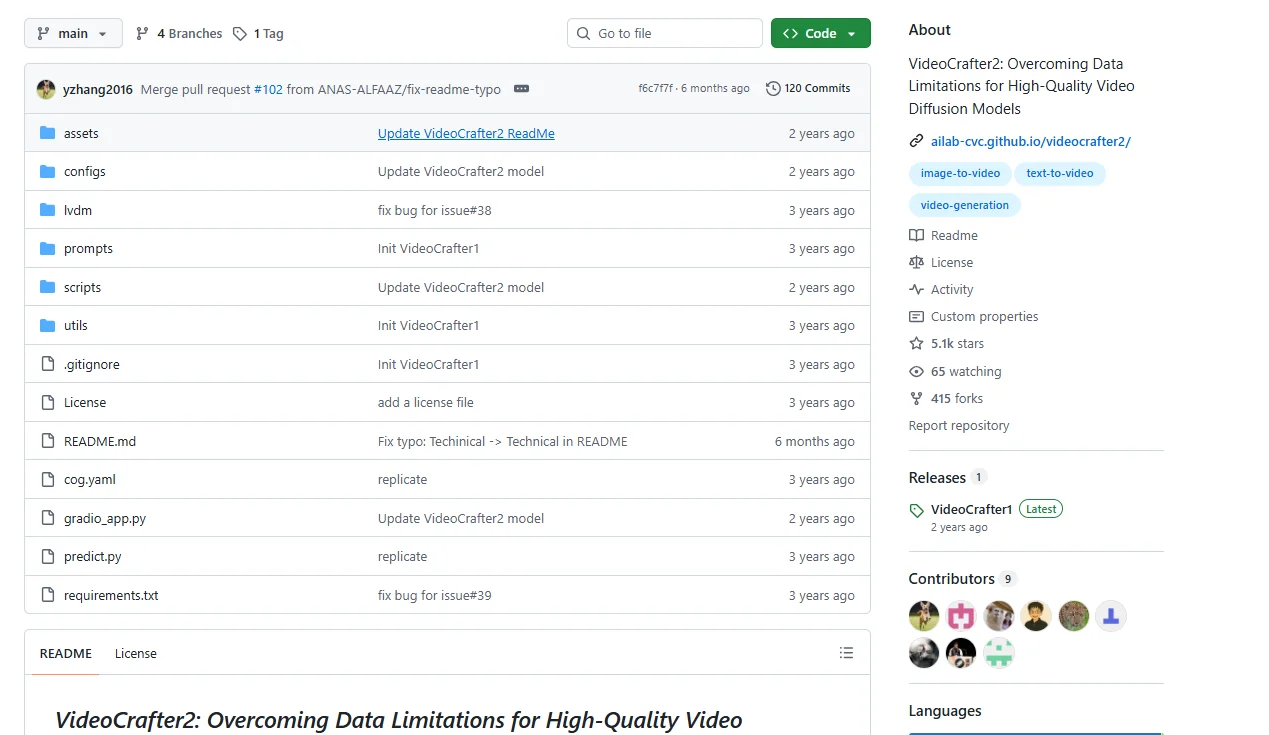Click the Activity pulse icon
The height and width of the screenshot is (735, 1269).
(916, 289)
